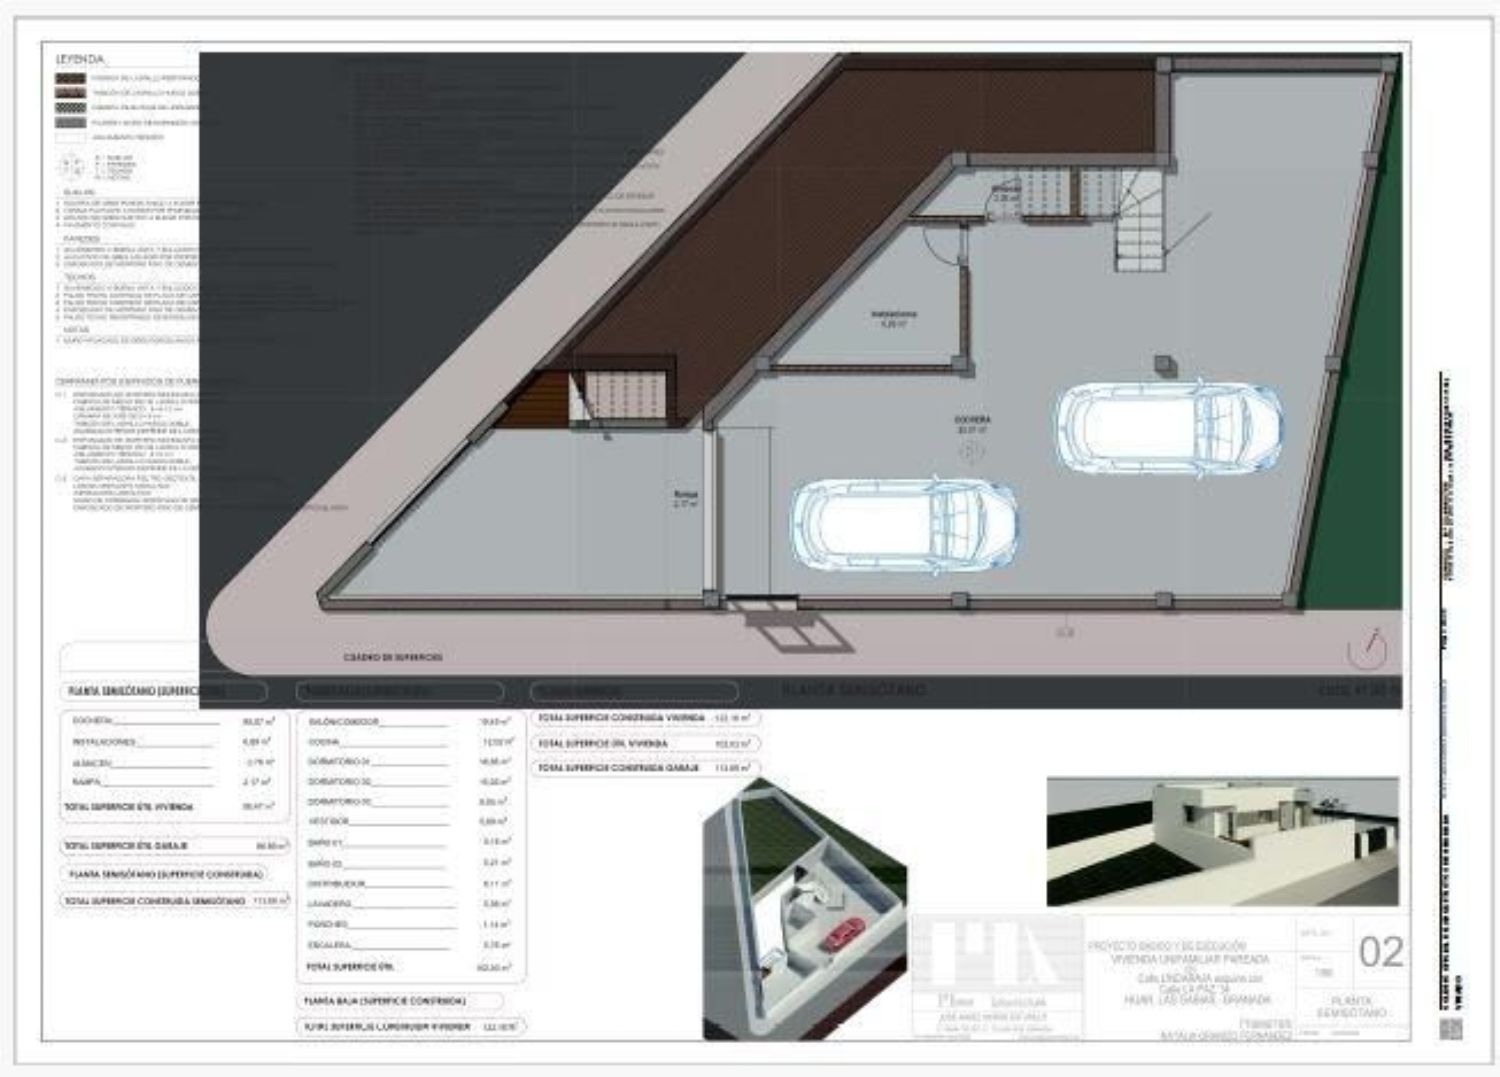The width and height of the screenshot is (1500, 1077).
Task: Click the QR code at bottom right
Action: pyautogui.click(x=1451, y=1029)
